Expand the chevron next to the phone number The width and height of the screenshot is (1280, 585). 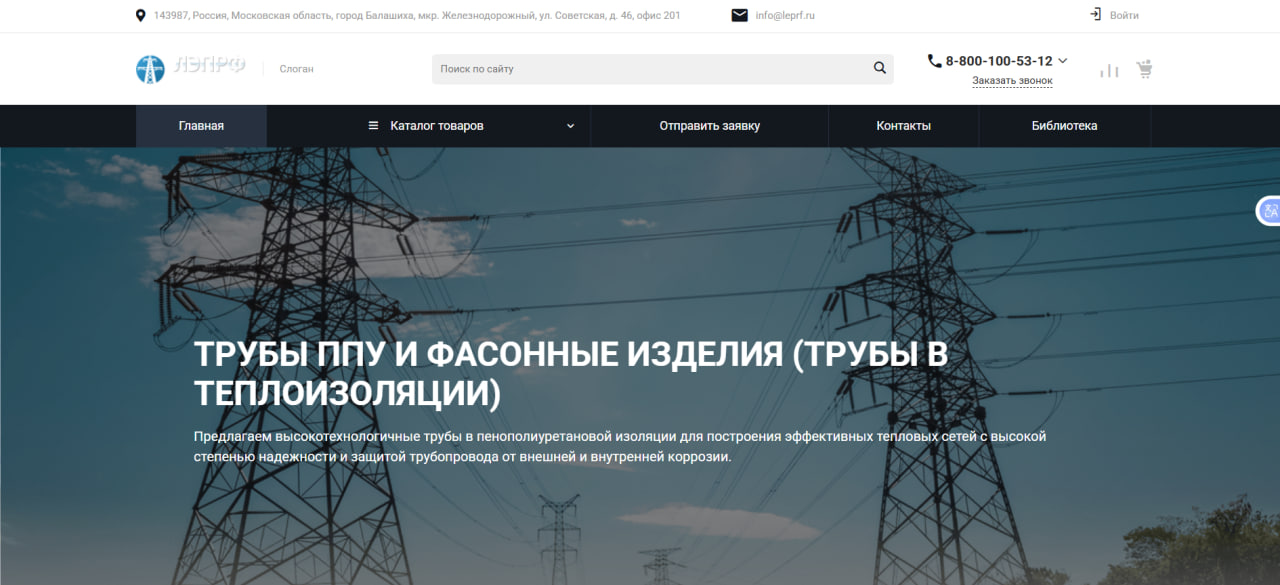pos(1062,61)
